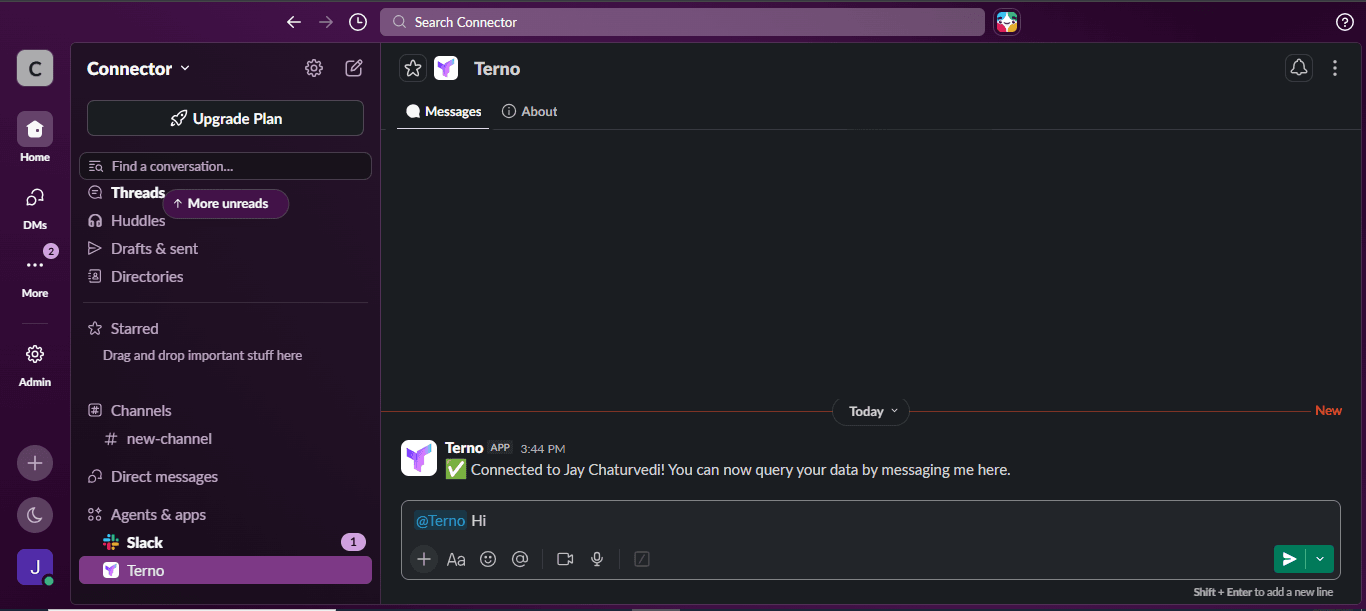Open the Slack AI colorful icon beside search
Screen dimensions: 1366x611
1006,22
